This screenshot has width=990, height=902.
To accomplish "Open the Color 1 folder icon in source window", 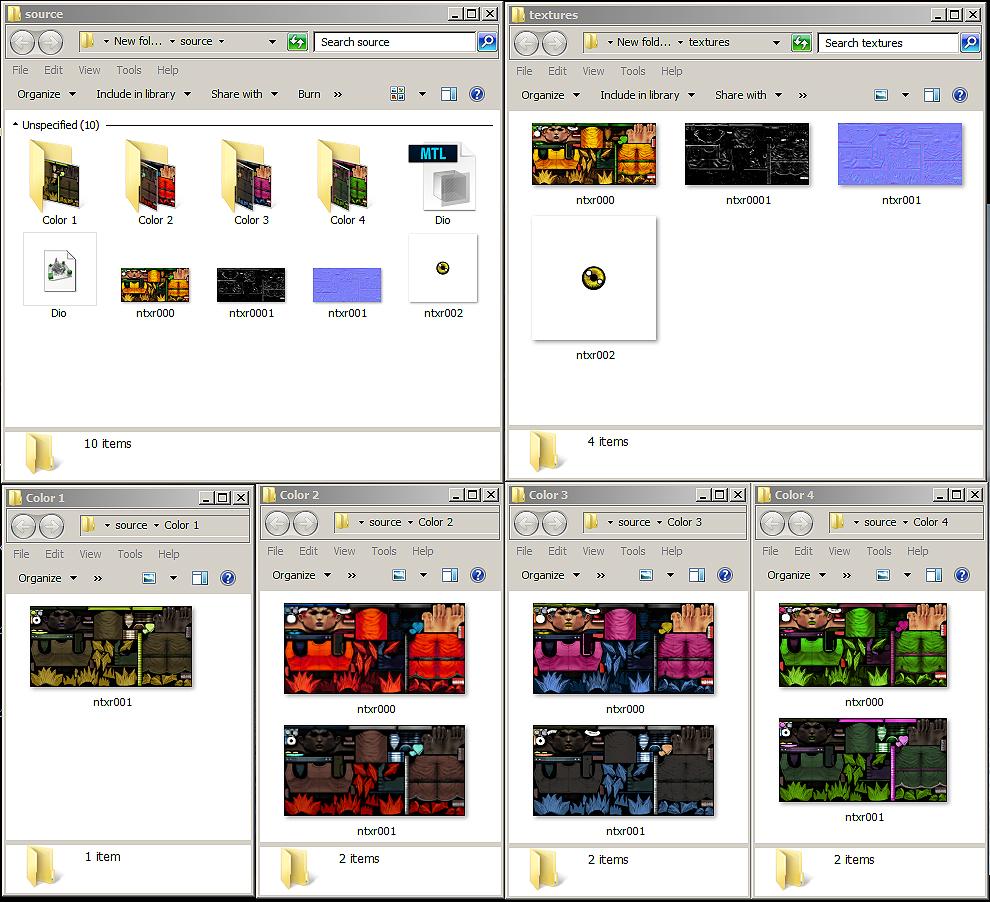I will click(56, 176).
